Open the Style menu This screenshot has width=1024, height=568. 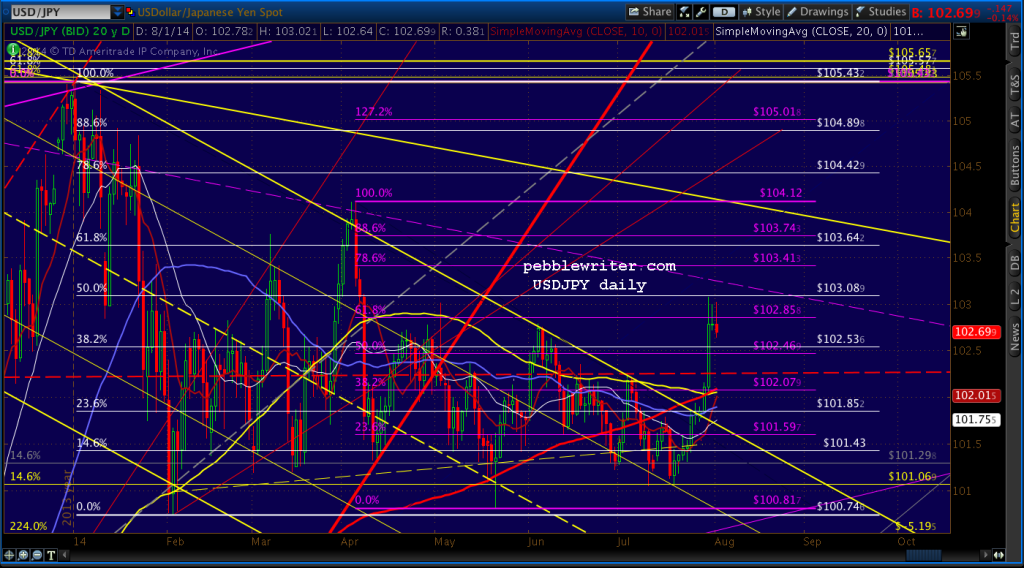tap(761, 12)
